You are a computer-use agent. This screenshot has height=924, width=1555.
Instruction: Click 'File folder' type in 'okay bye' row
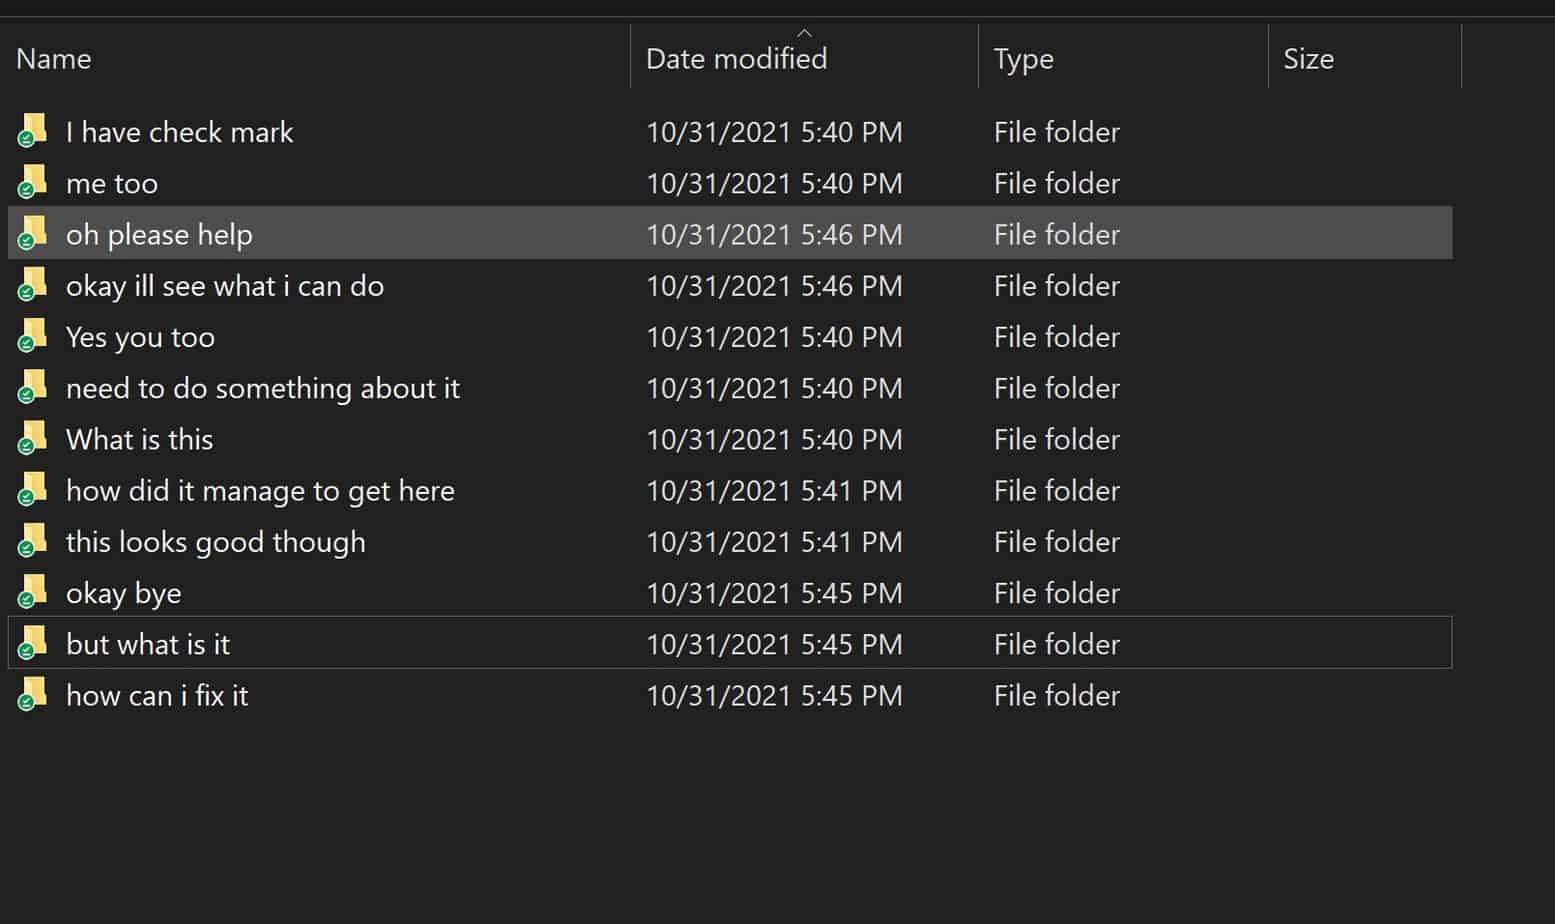click(1056, 592)
